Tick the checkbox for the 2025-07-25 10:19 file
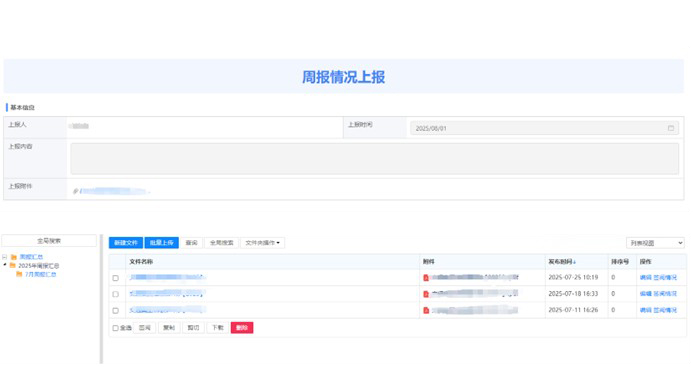 point(116,278)
